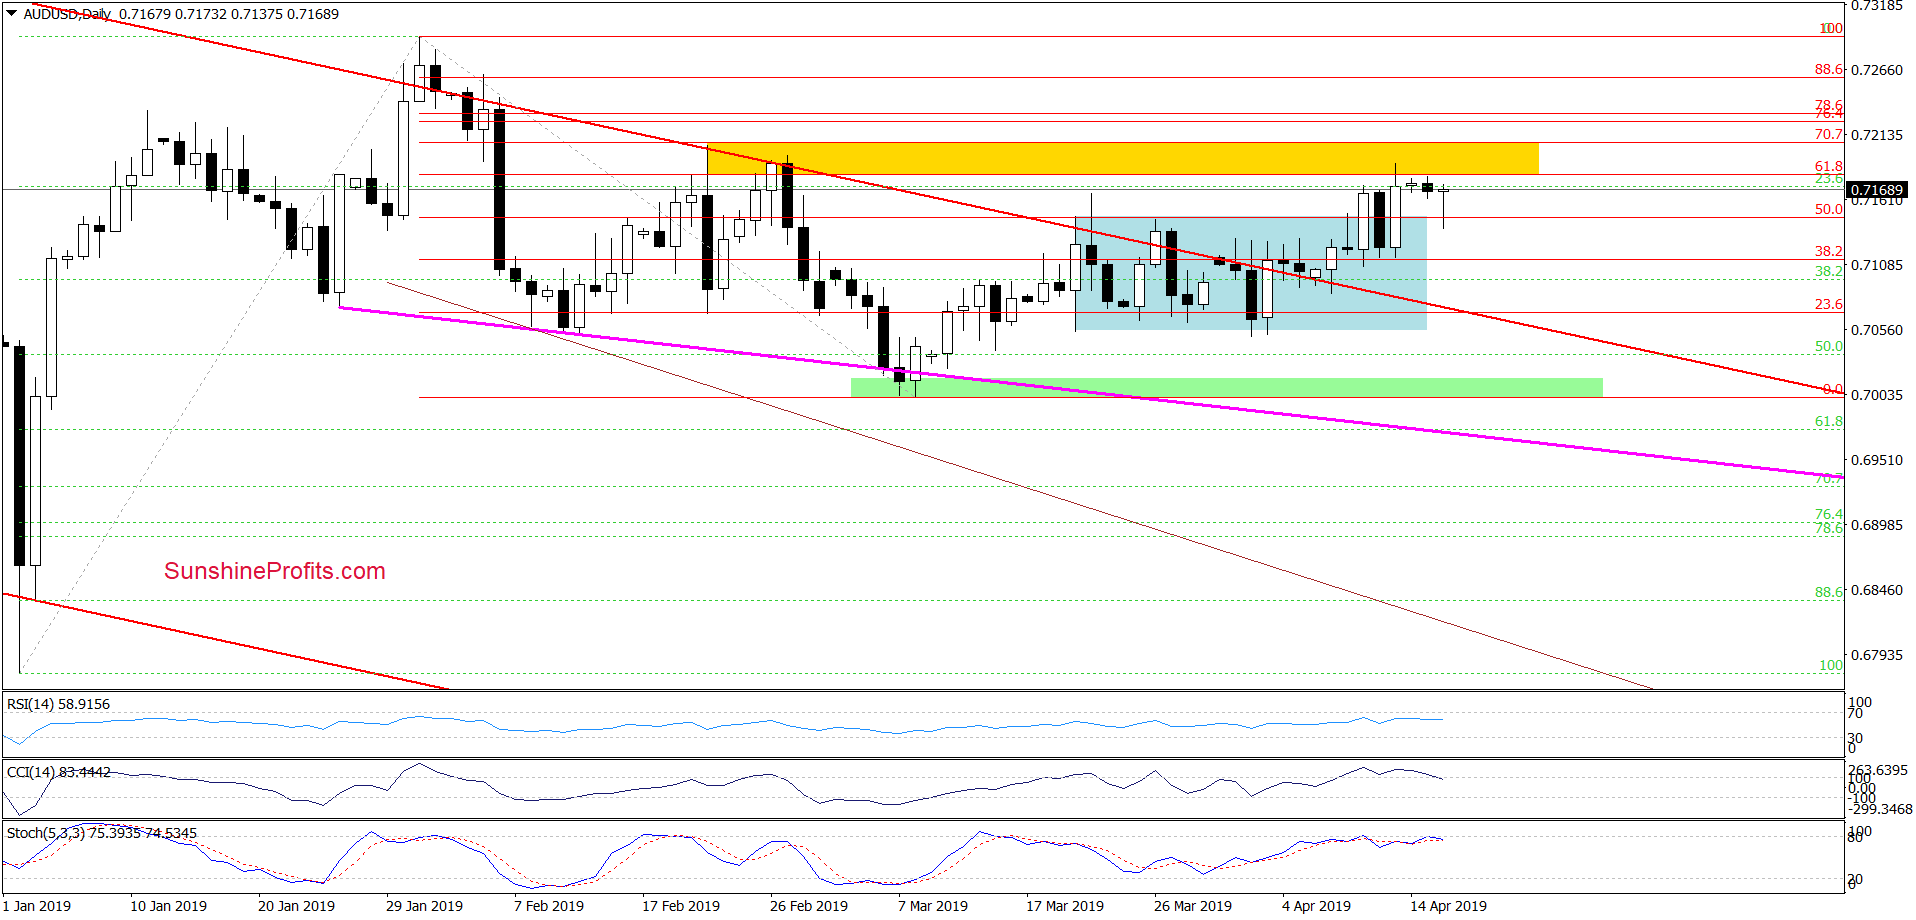Click the 29 Jan 2019 date label
This screenshot has width=1916, height=920.
[424, 906]
